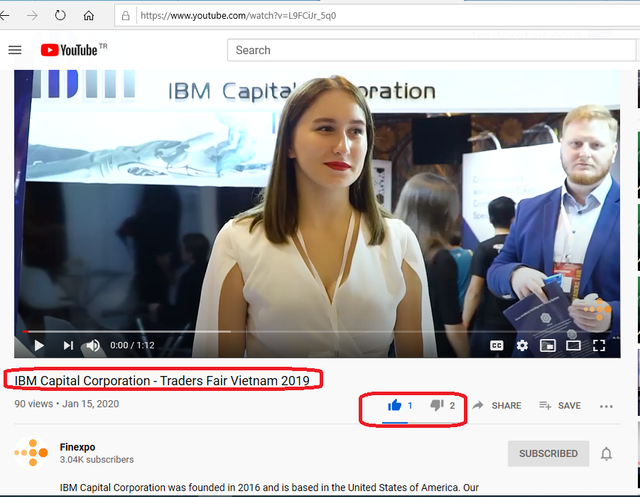Toggle notifications with the bell icon
This screenshot has width=640, height=497.
(x=606, y=454)
